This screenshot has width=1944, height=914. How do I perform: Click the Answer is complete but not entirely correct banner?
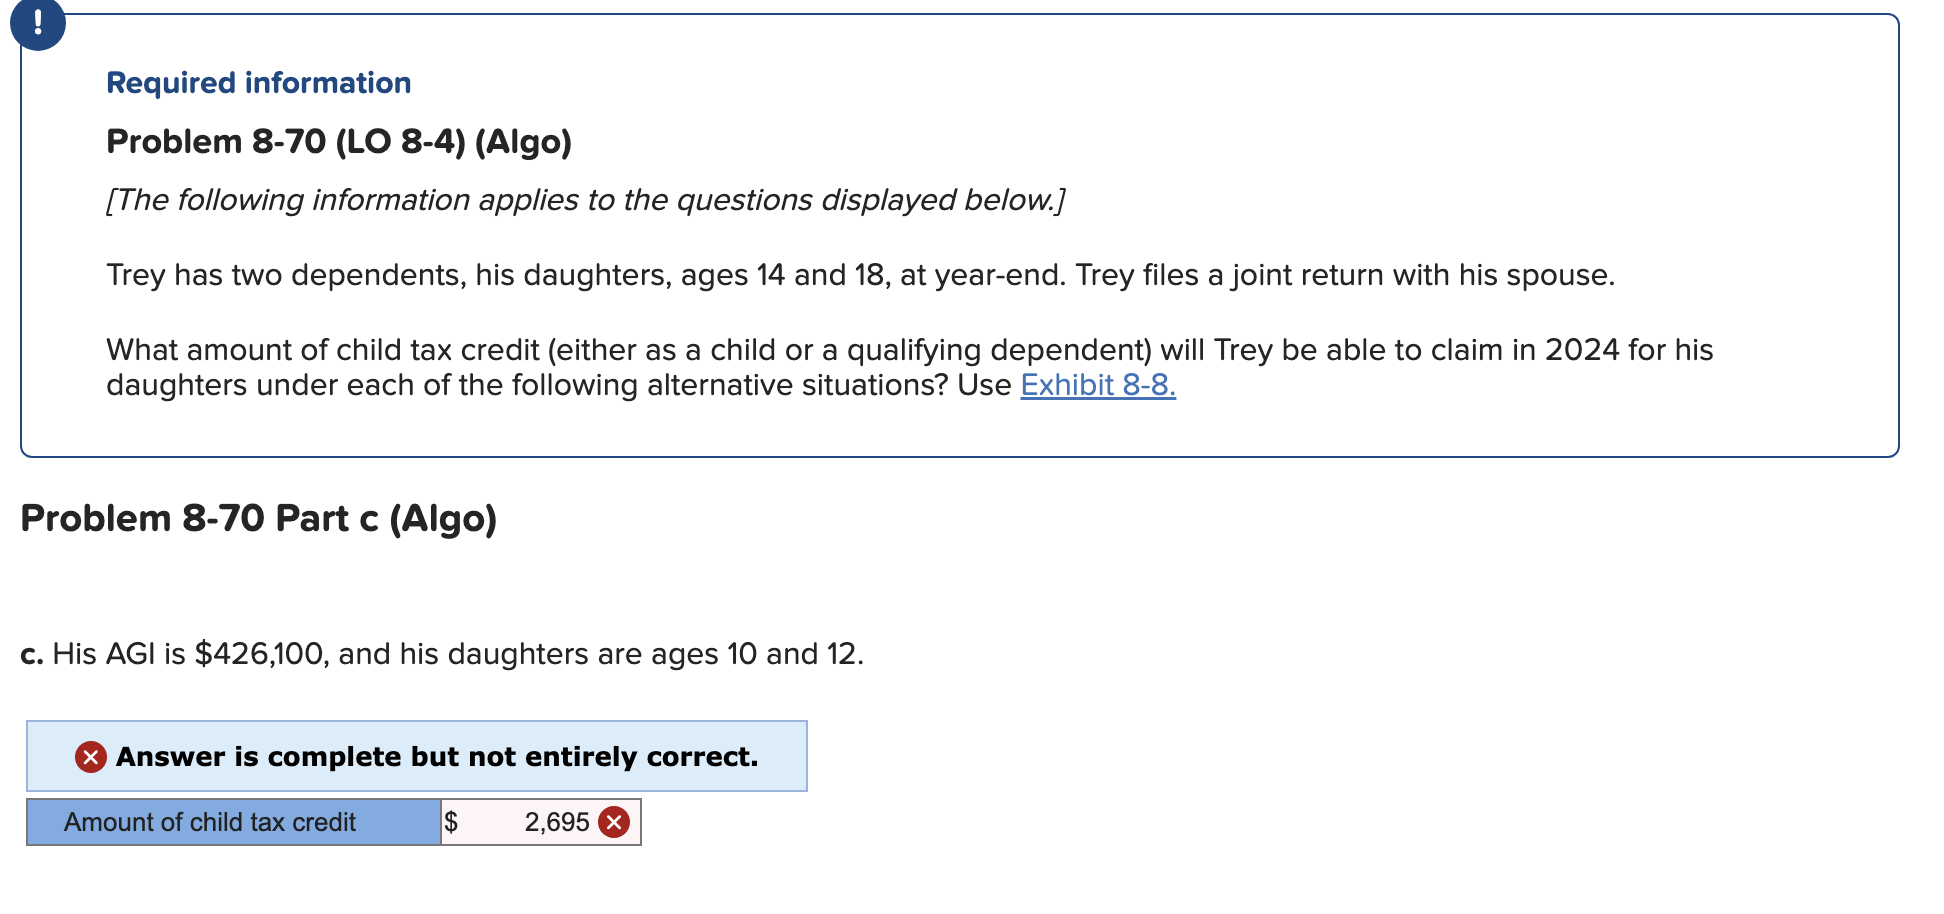[418, 757]
